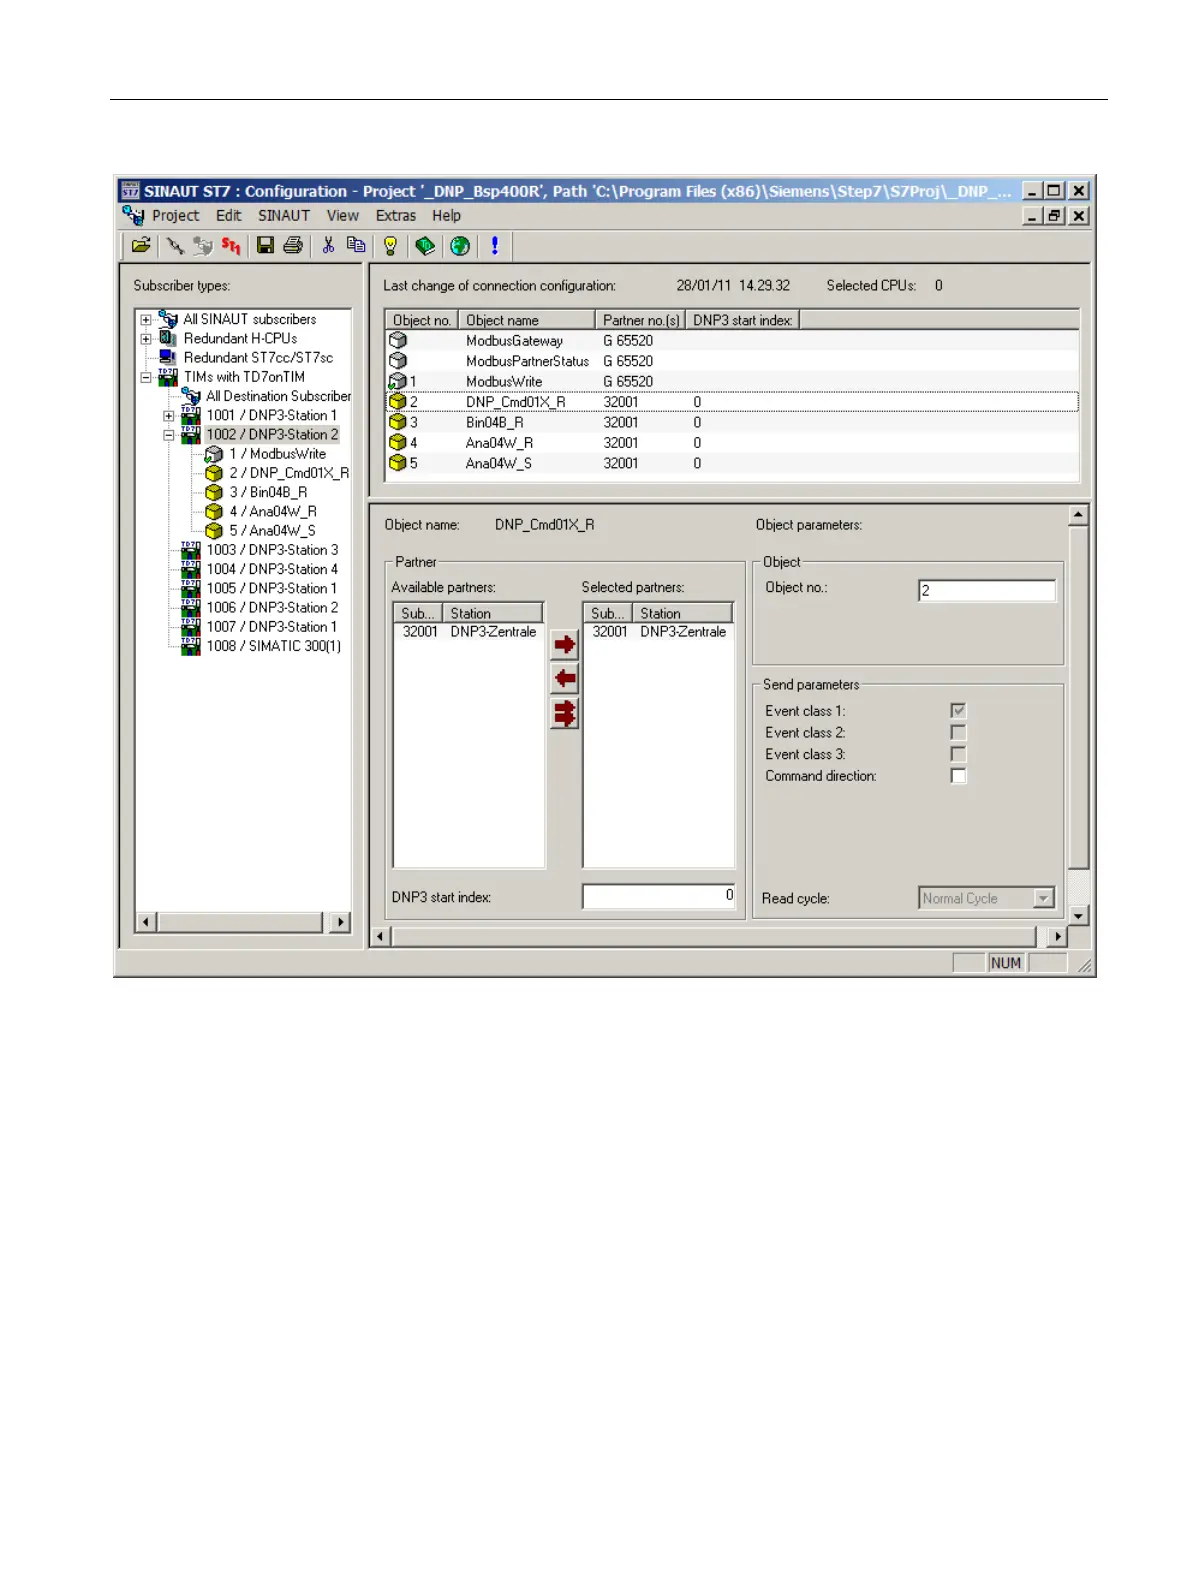The height and width of the screenshot is (1587, 1191).
Task: Click the tree panel horizontal scrollbar track
Action: (240, 922)
